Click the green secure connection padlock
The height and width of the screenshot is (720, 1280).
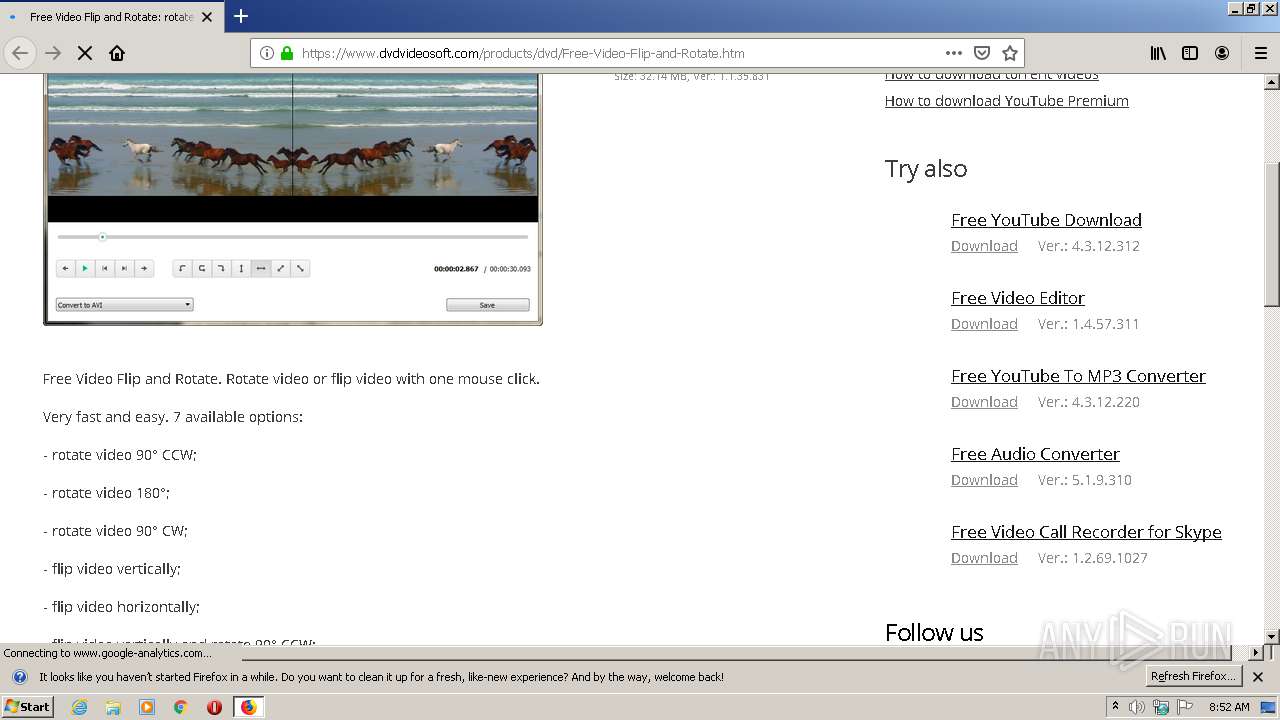[x=287, y=53]
